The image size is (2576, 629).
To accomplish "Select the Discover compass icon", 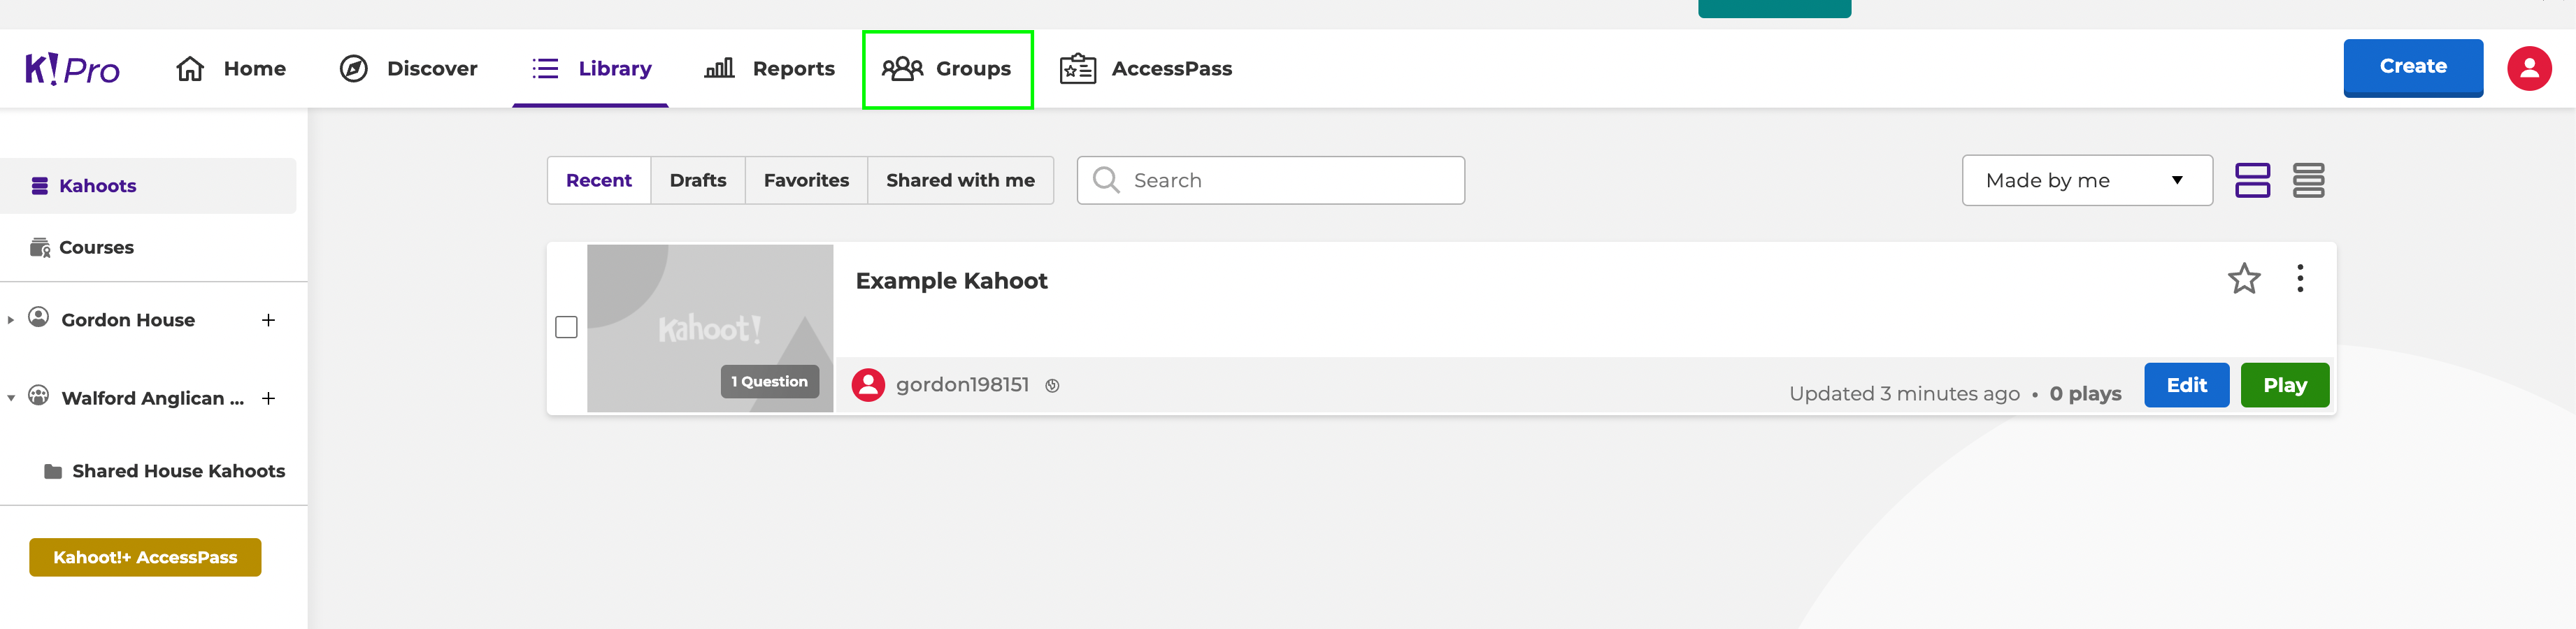I will pos(354,68).
